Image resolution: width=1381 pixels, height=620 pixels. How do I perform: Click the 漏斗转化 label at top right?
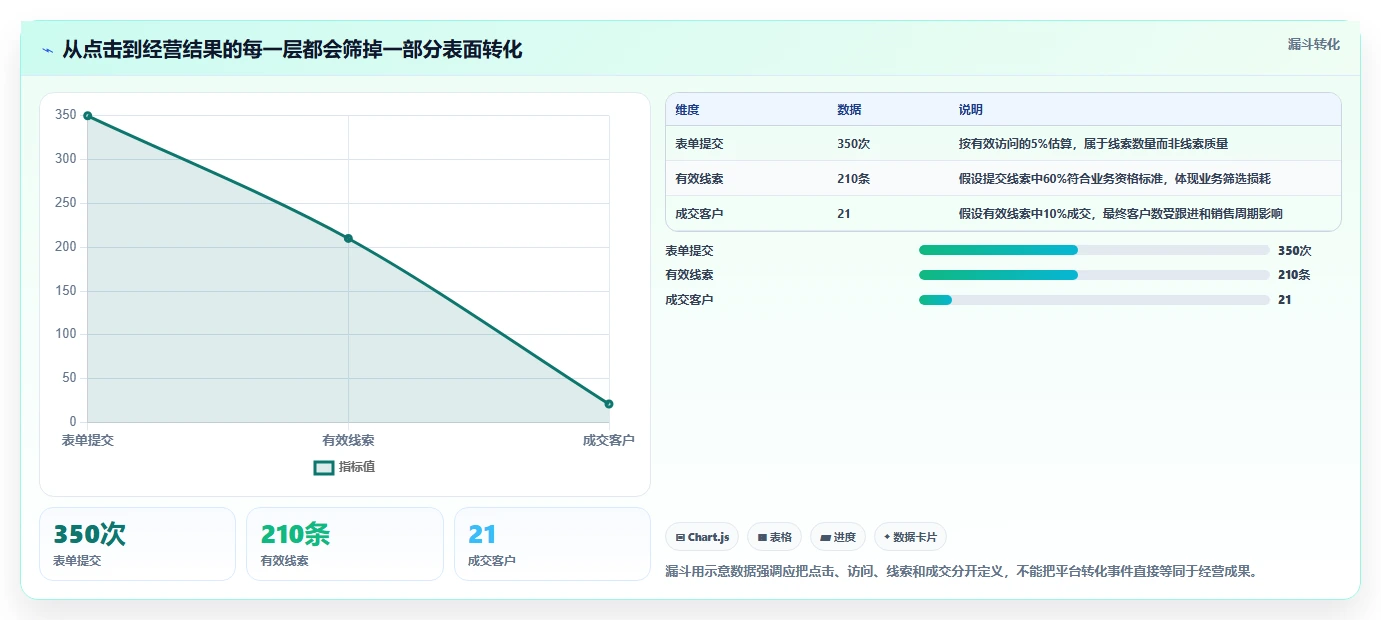point(1313,44)
